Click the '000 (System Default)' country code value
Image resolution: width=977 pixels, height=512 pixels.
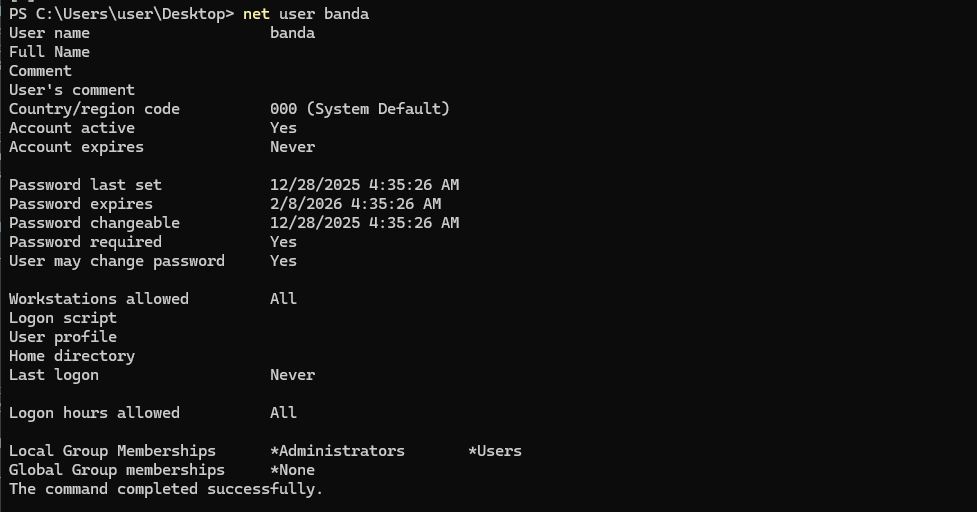tap(359, 109)
